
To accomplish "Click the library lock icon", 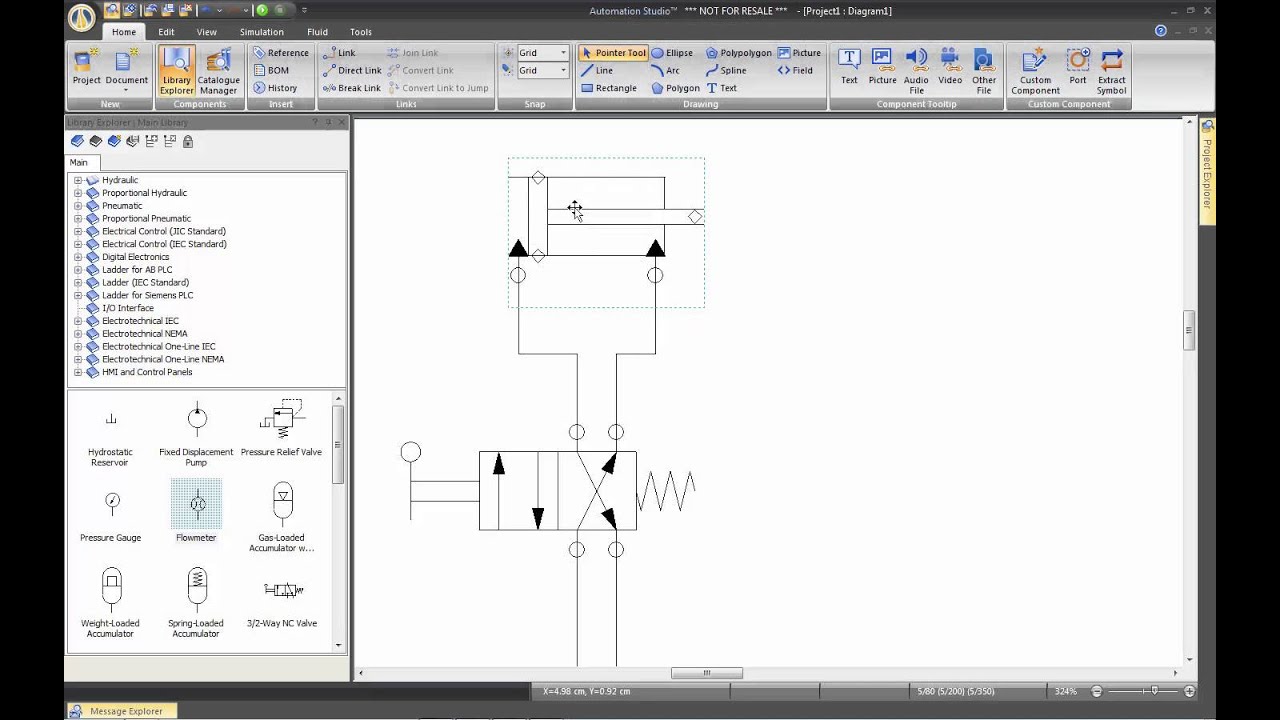I will [188, 141].
